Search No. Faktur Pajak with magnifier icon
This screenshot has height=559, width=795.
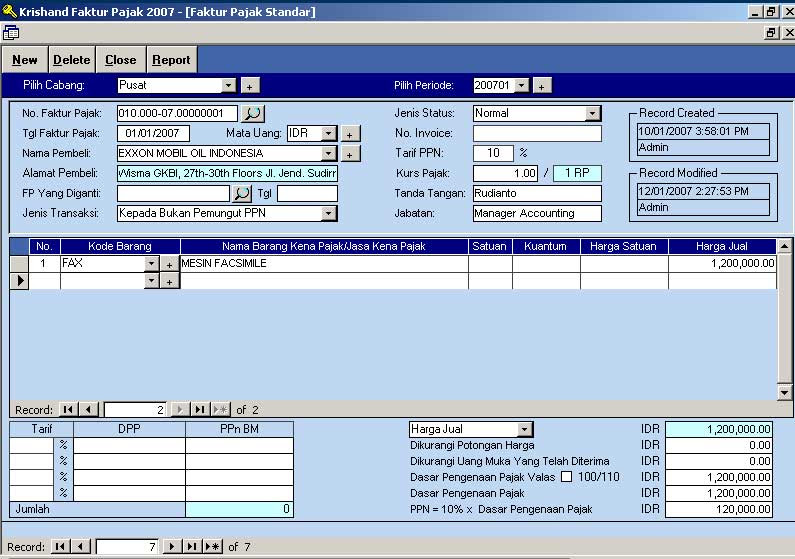252,114
